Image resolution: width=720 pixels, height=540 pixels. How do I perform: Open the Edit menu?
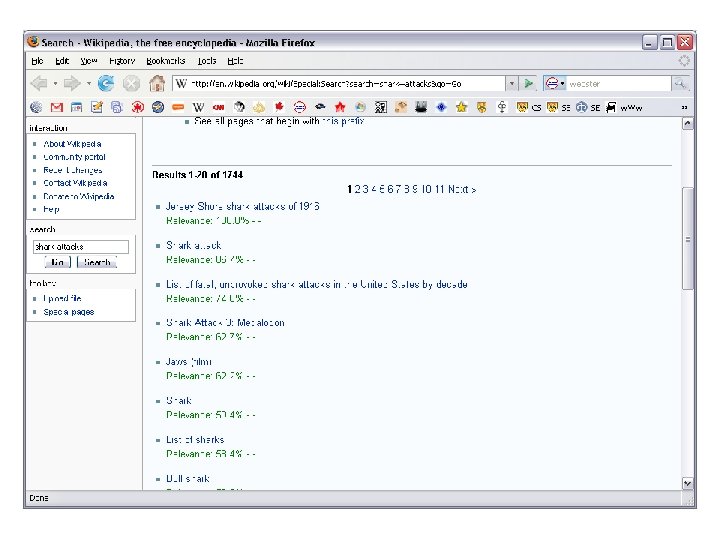[62, 61]
